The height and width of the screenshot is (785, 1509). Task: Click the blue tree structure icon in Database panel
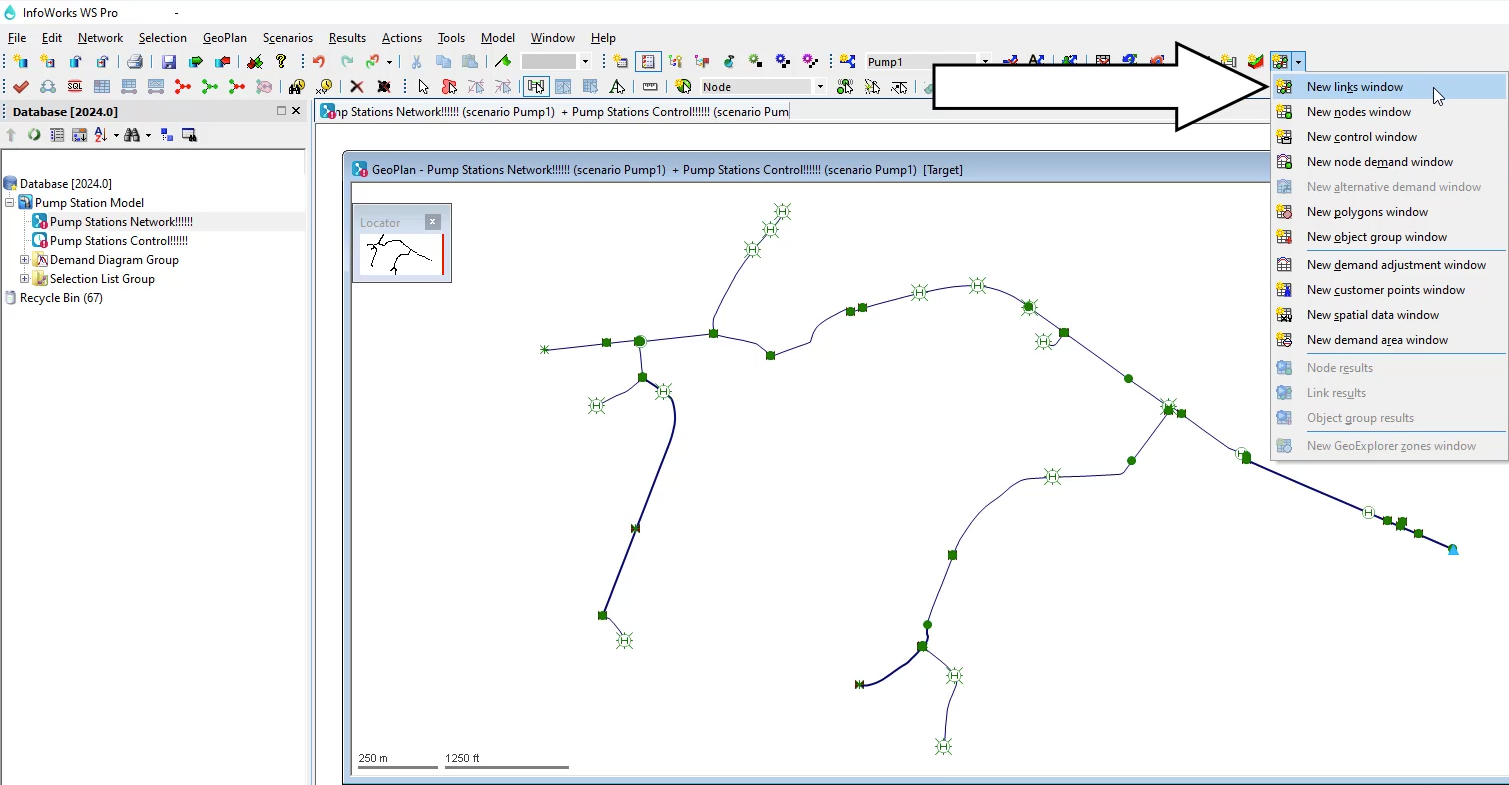coord(166,135)
